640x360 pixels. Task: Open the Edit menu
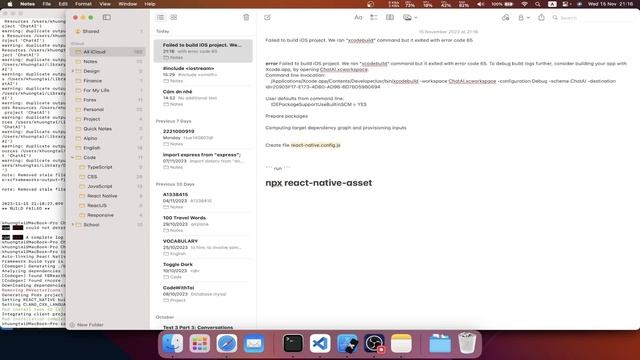pos(63,4)
